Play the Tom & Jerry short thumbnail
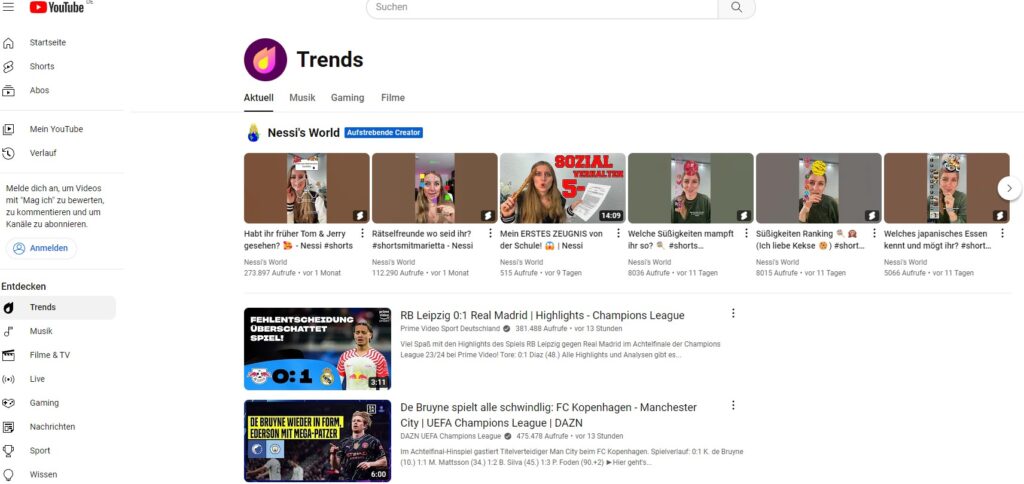 click(307, 188)
